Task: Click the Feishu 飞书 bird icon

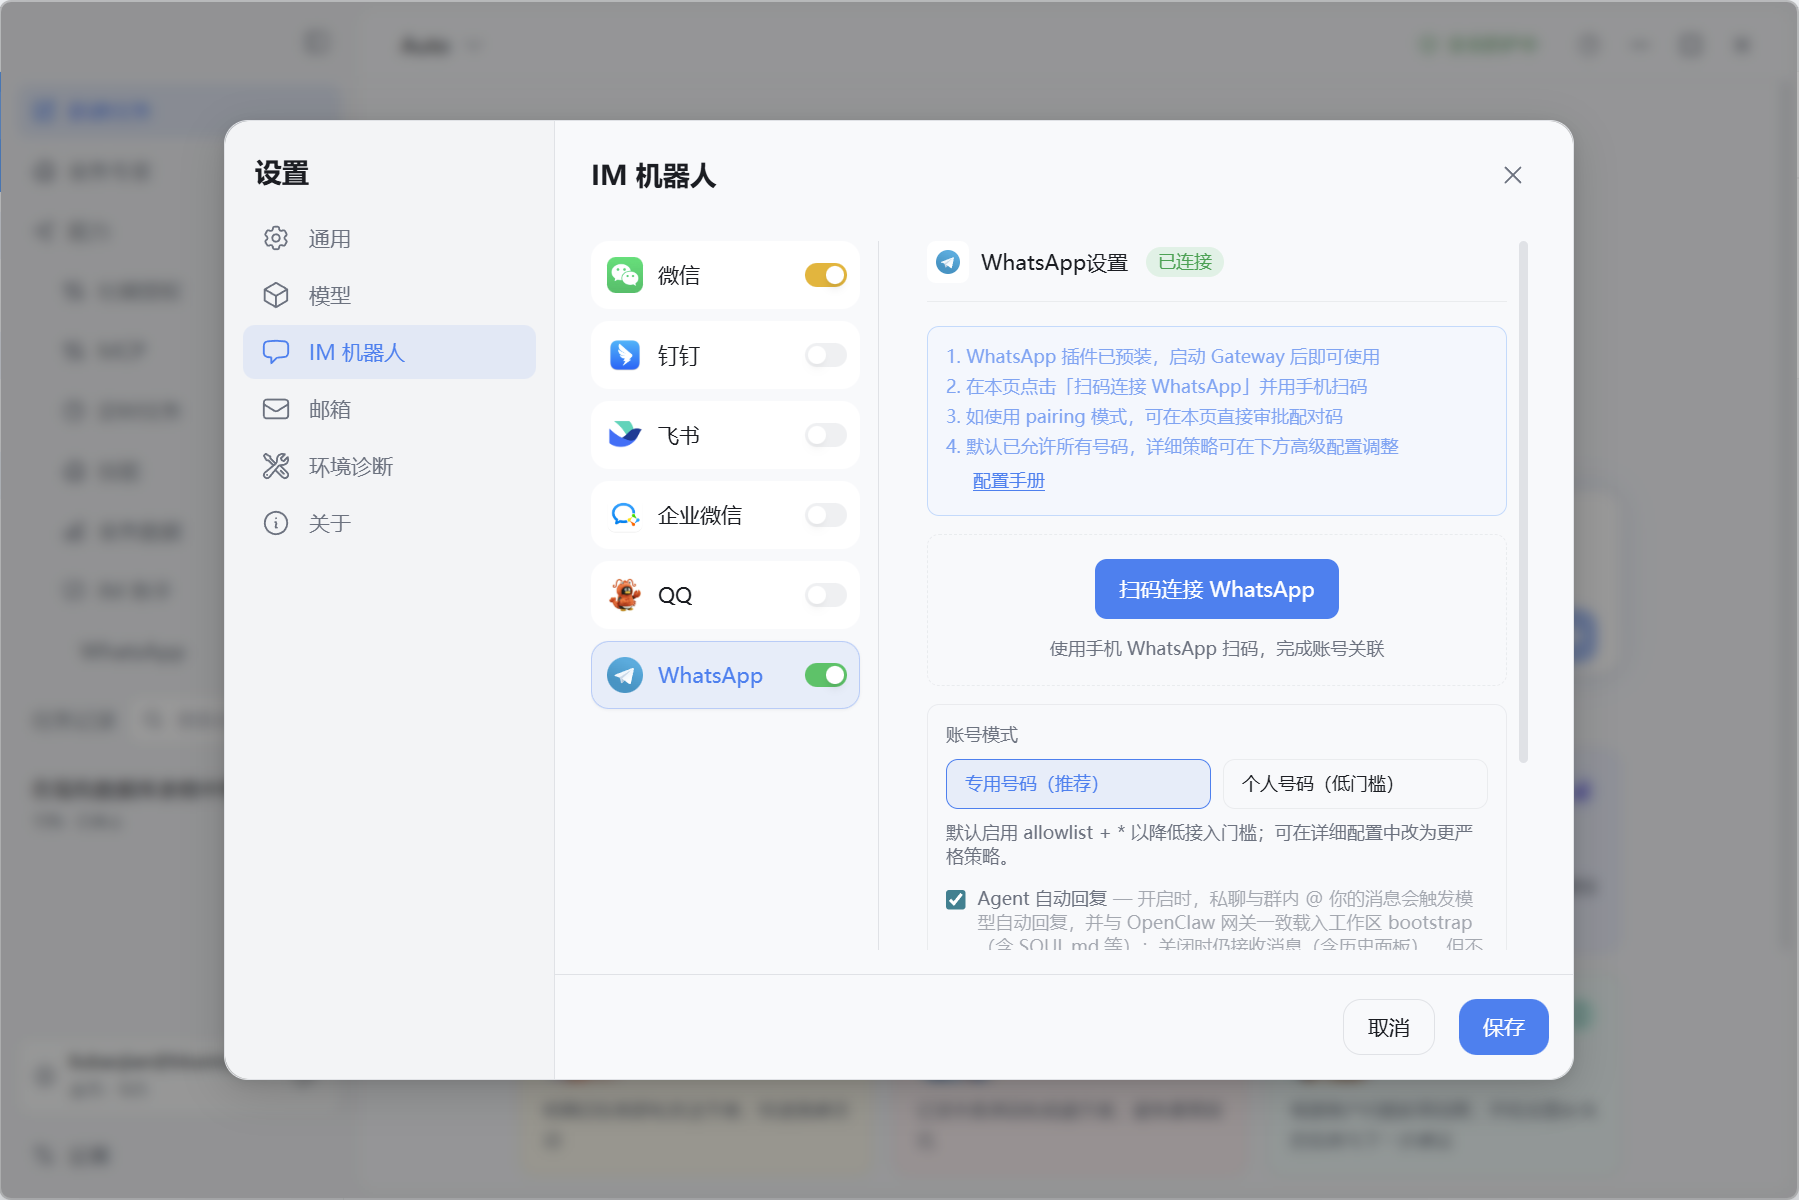Action: [625, 435]
